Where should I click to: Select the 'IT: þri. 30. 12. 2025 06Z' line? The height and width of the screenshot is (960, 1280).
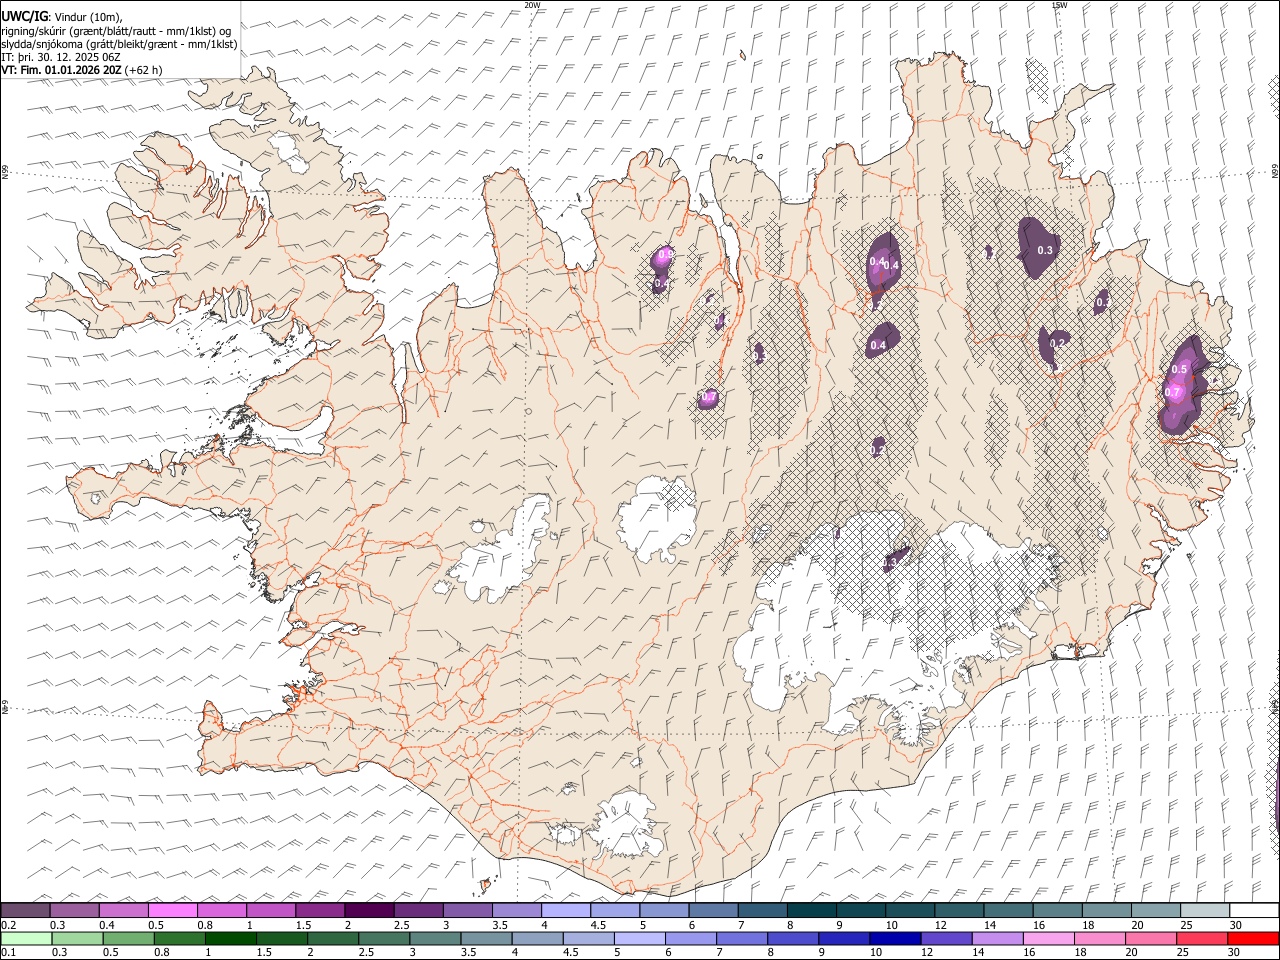[x=61, y=57]
